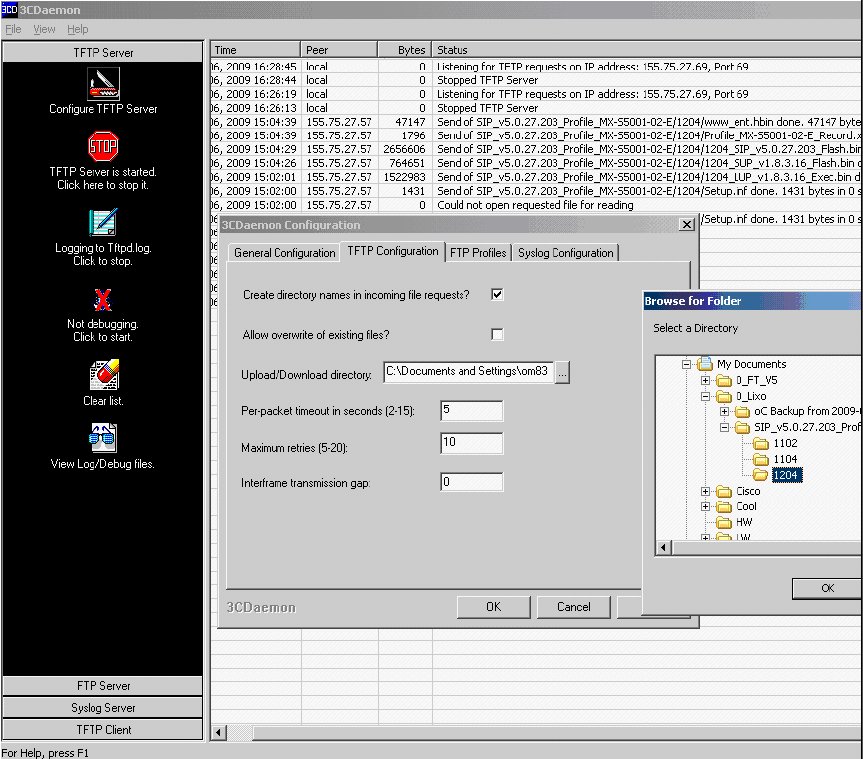Click the 3CDaemon title bar icon

(x=9, y=9)
